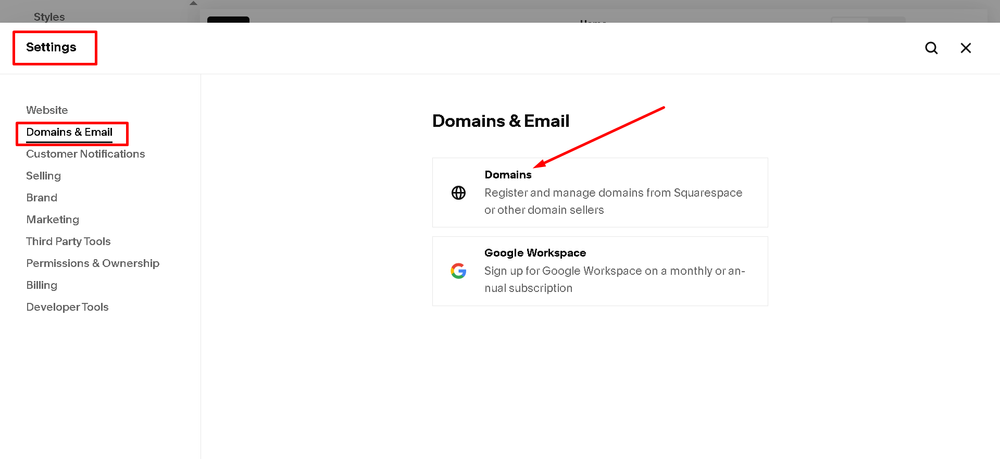Click text 'Register and manage domains from Squarespace'

pos(614,193)
